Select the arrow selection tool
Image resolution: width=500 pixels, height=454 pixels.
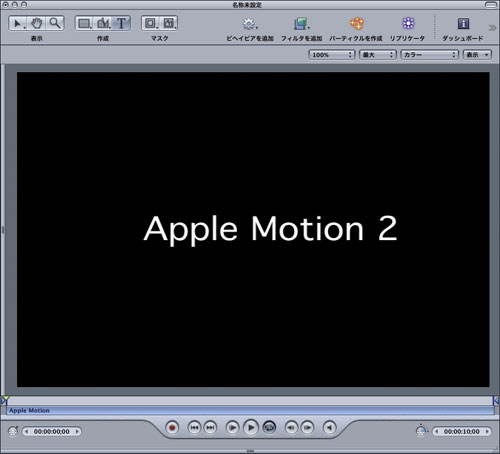18,23
